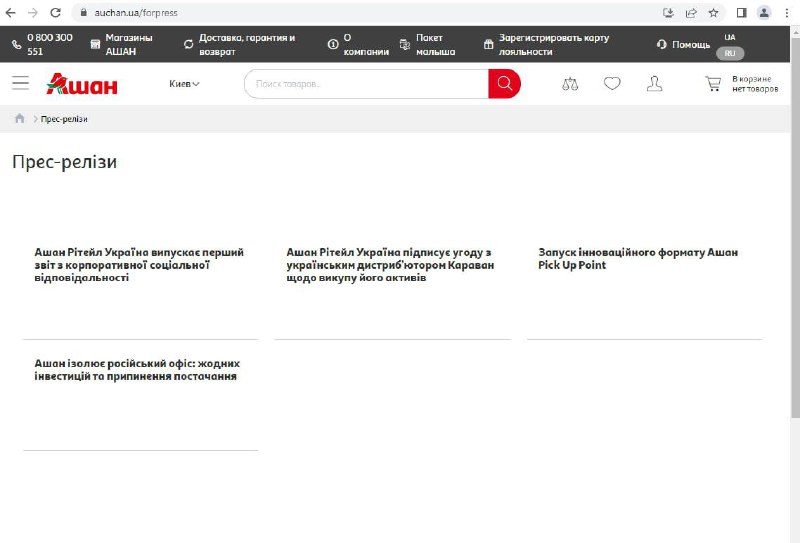Click the red search magnifier button
Viewport: 800px width, 543px height.
tap(504, 84)
